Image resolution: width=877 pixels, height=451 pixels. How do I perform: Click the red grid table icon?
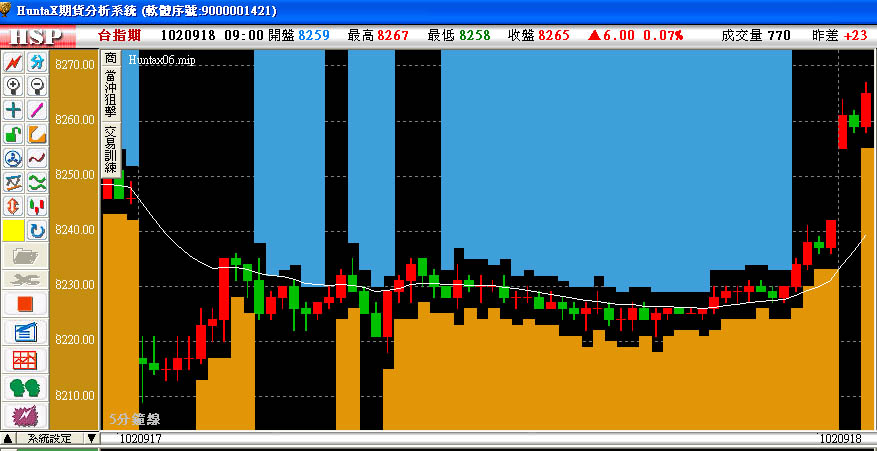(x=25, y=359)
